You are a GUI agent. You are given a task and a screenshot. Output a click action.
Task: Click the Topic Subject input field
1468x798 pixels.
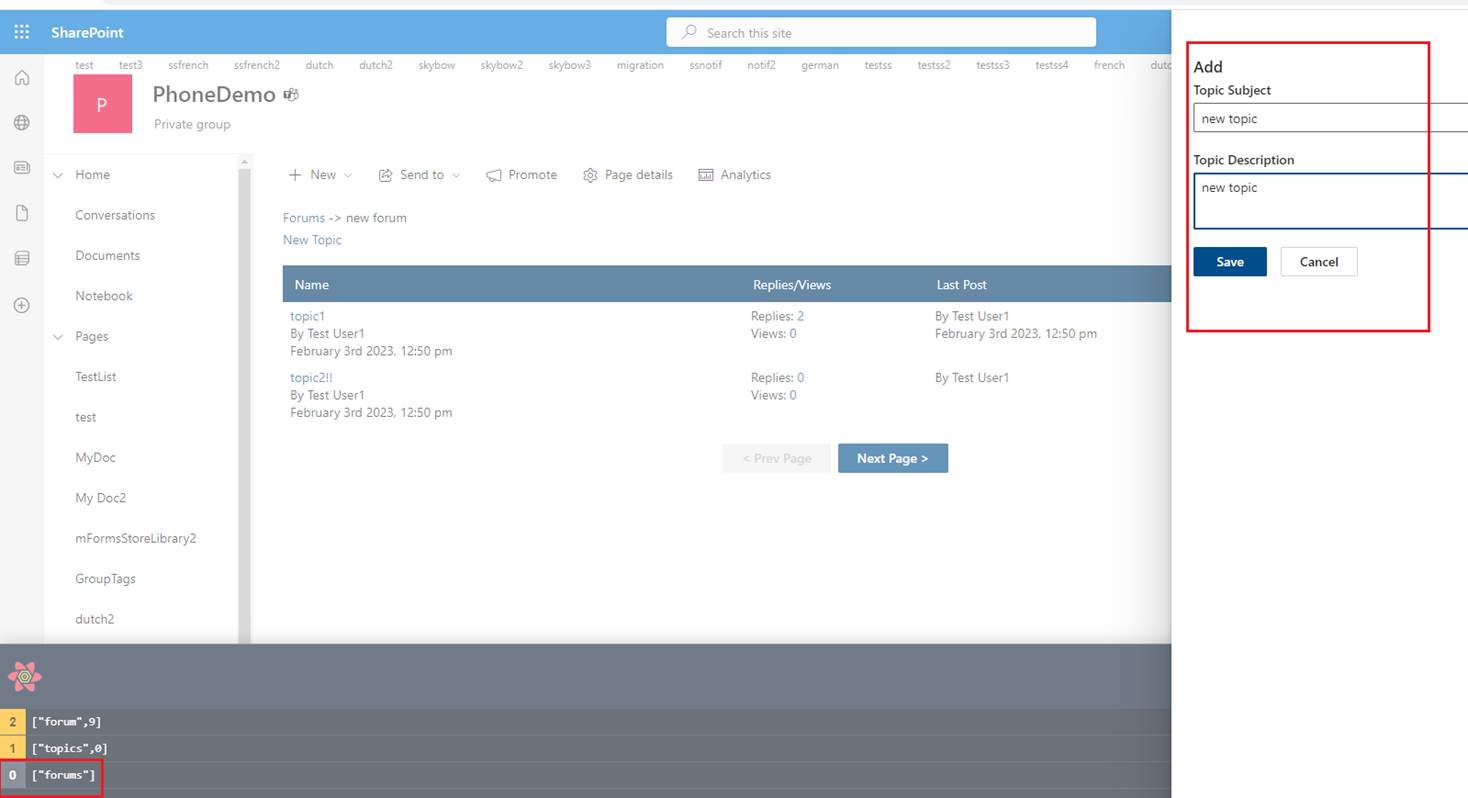pos(1328,118)
